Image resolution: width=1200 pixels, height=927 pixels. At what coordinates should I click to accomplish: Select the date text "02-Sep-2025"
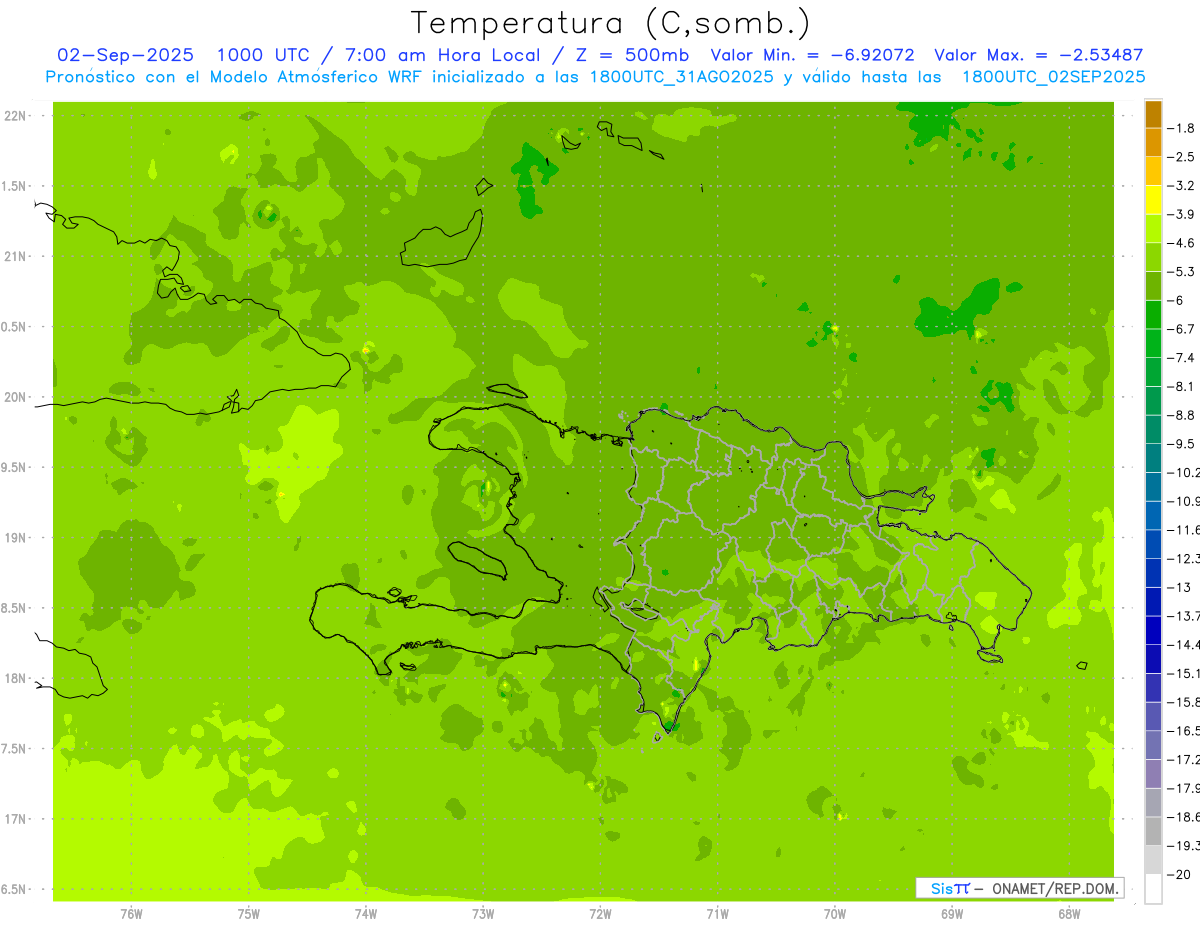[x=125, y=55]
